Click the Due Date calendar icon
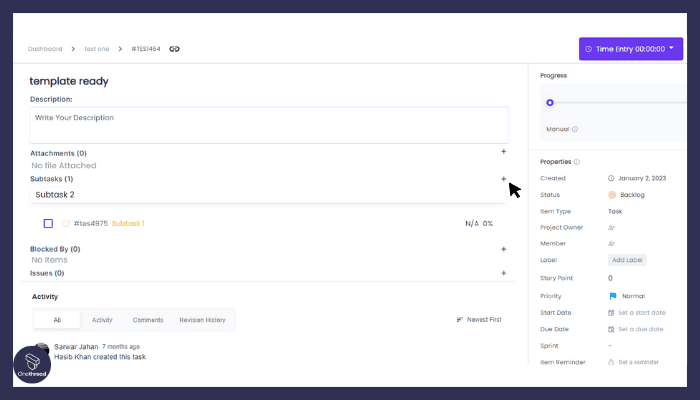Image resolution: width=700 pixels, height=400 pixels. [611, 329]
